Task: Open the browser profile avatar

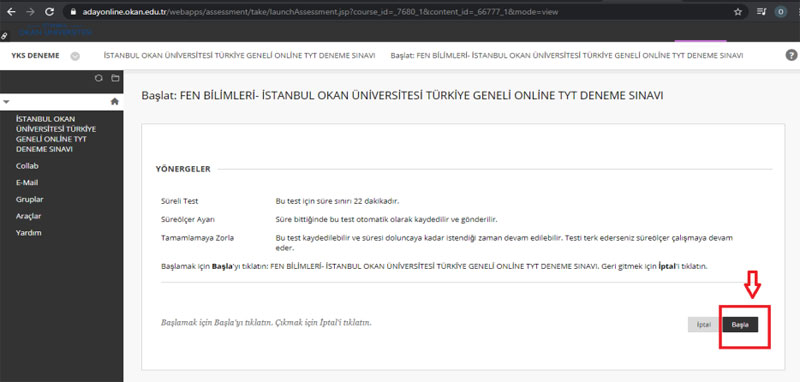Action: [780, 11]
